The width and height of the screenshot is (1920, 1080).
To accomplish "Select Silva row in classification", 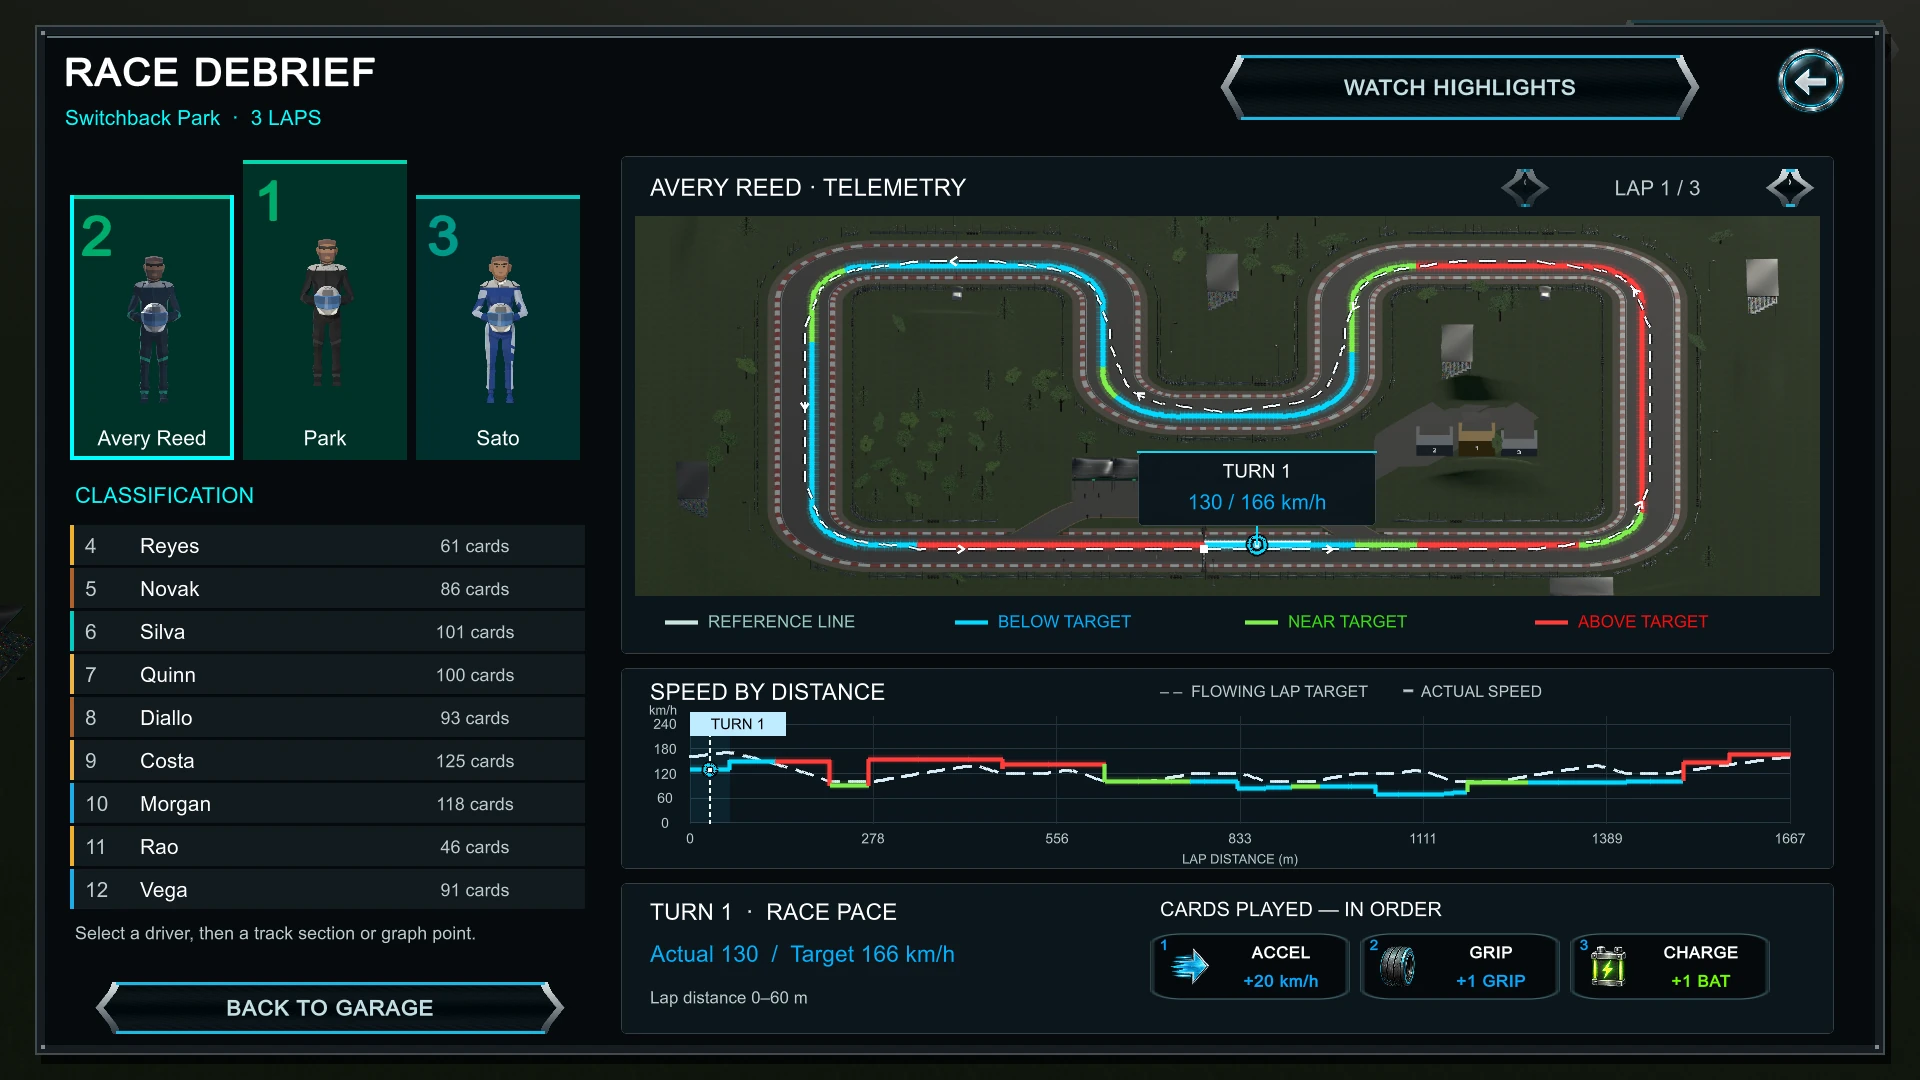I will pos(327,632).
